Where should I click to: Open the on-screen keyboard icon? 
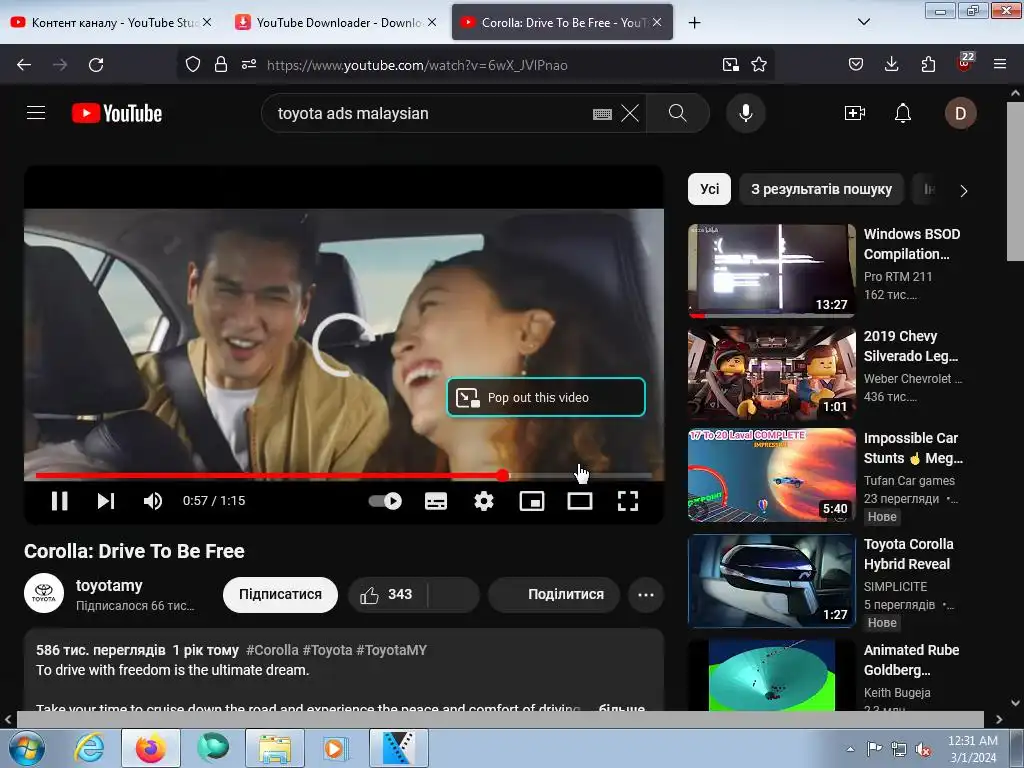tap(602, 114)
